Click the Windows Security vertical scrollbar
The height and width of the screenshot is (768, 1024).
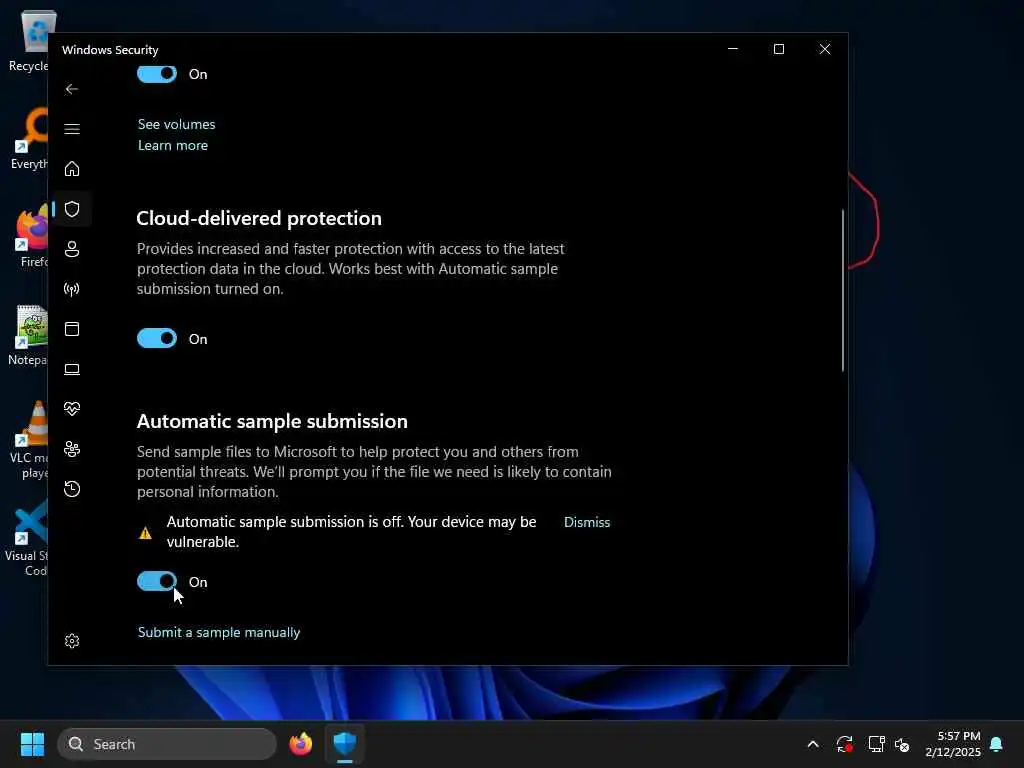click(x=842, y=291)
